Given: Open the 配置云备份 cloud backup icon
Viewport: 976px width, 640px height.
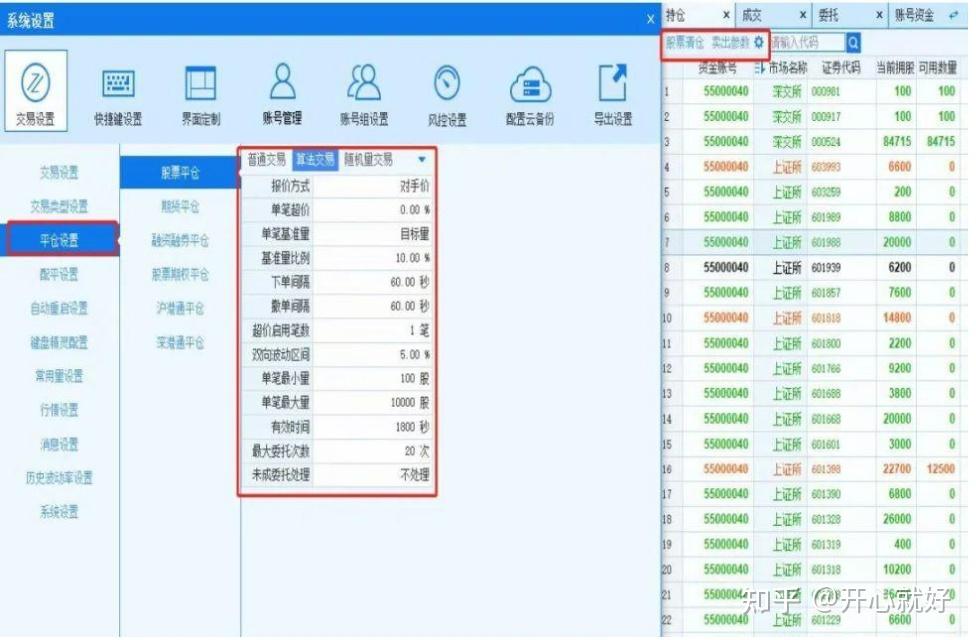Looking at the screenshot, I should point(530,90).
